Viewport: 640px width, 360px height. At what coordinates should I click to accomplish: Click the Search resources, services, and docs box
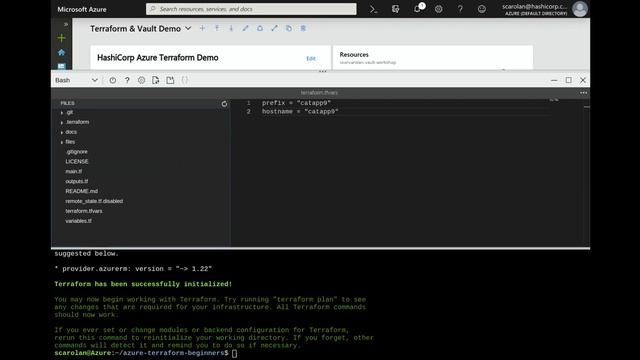[x=251, y=9]
